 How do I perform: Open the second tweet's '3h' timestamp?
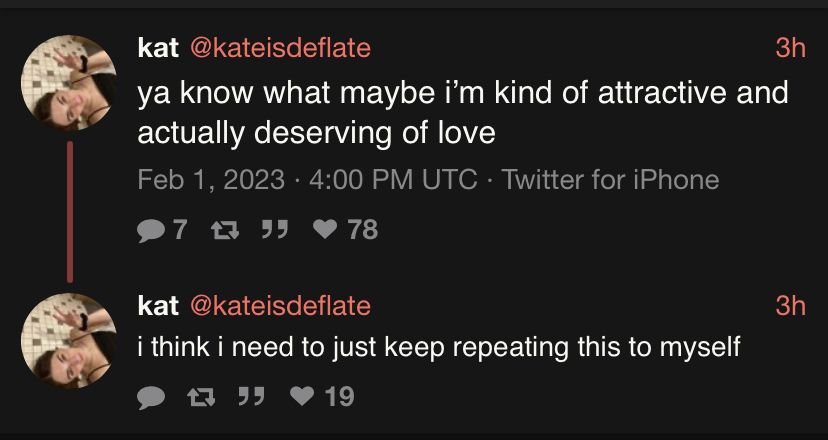click(x=790, y=304)
